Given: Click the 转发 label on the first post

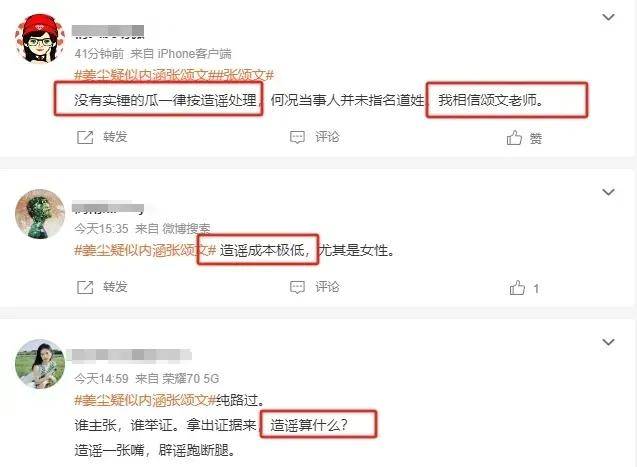Looking at the screenshot, I should pyautogui.click(x=115, y=137).
